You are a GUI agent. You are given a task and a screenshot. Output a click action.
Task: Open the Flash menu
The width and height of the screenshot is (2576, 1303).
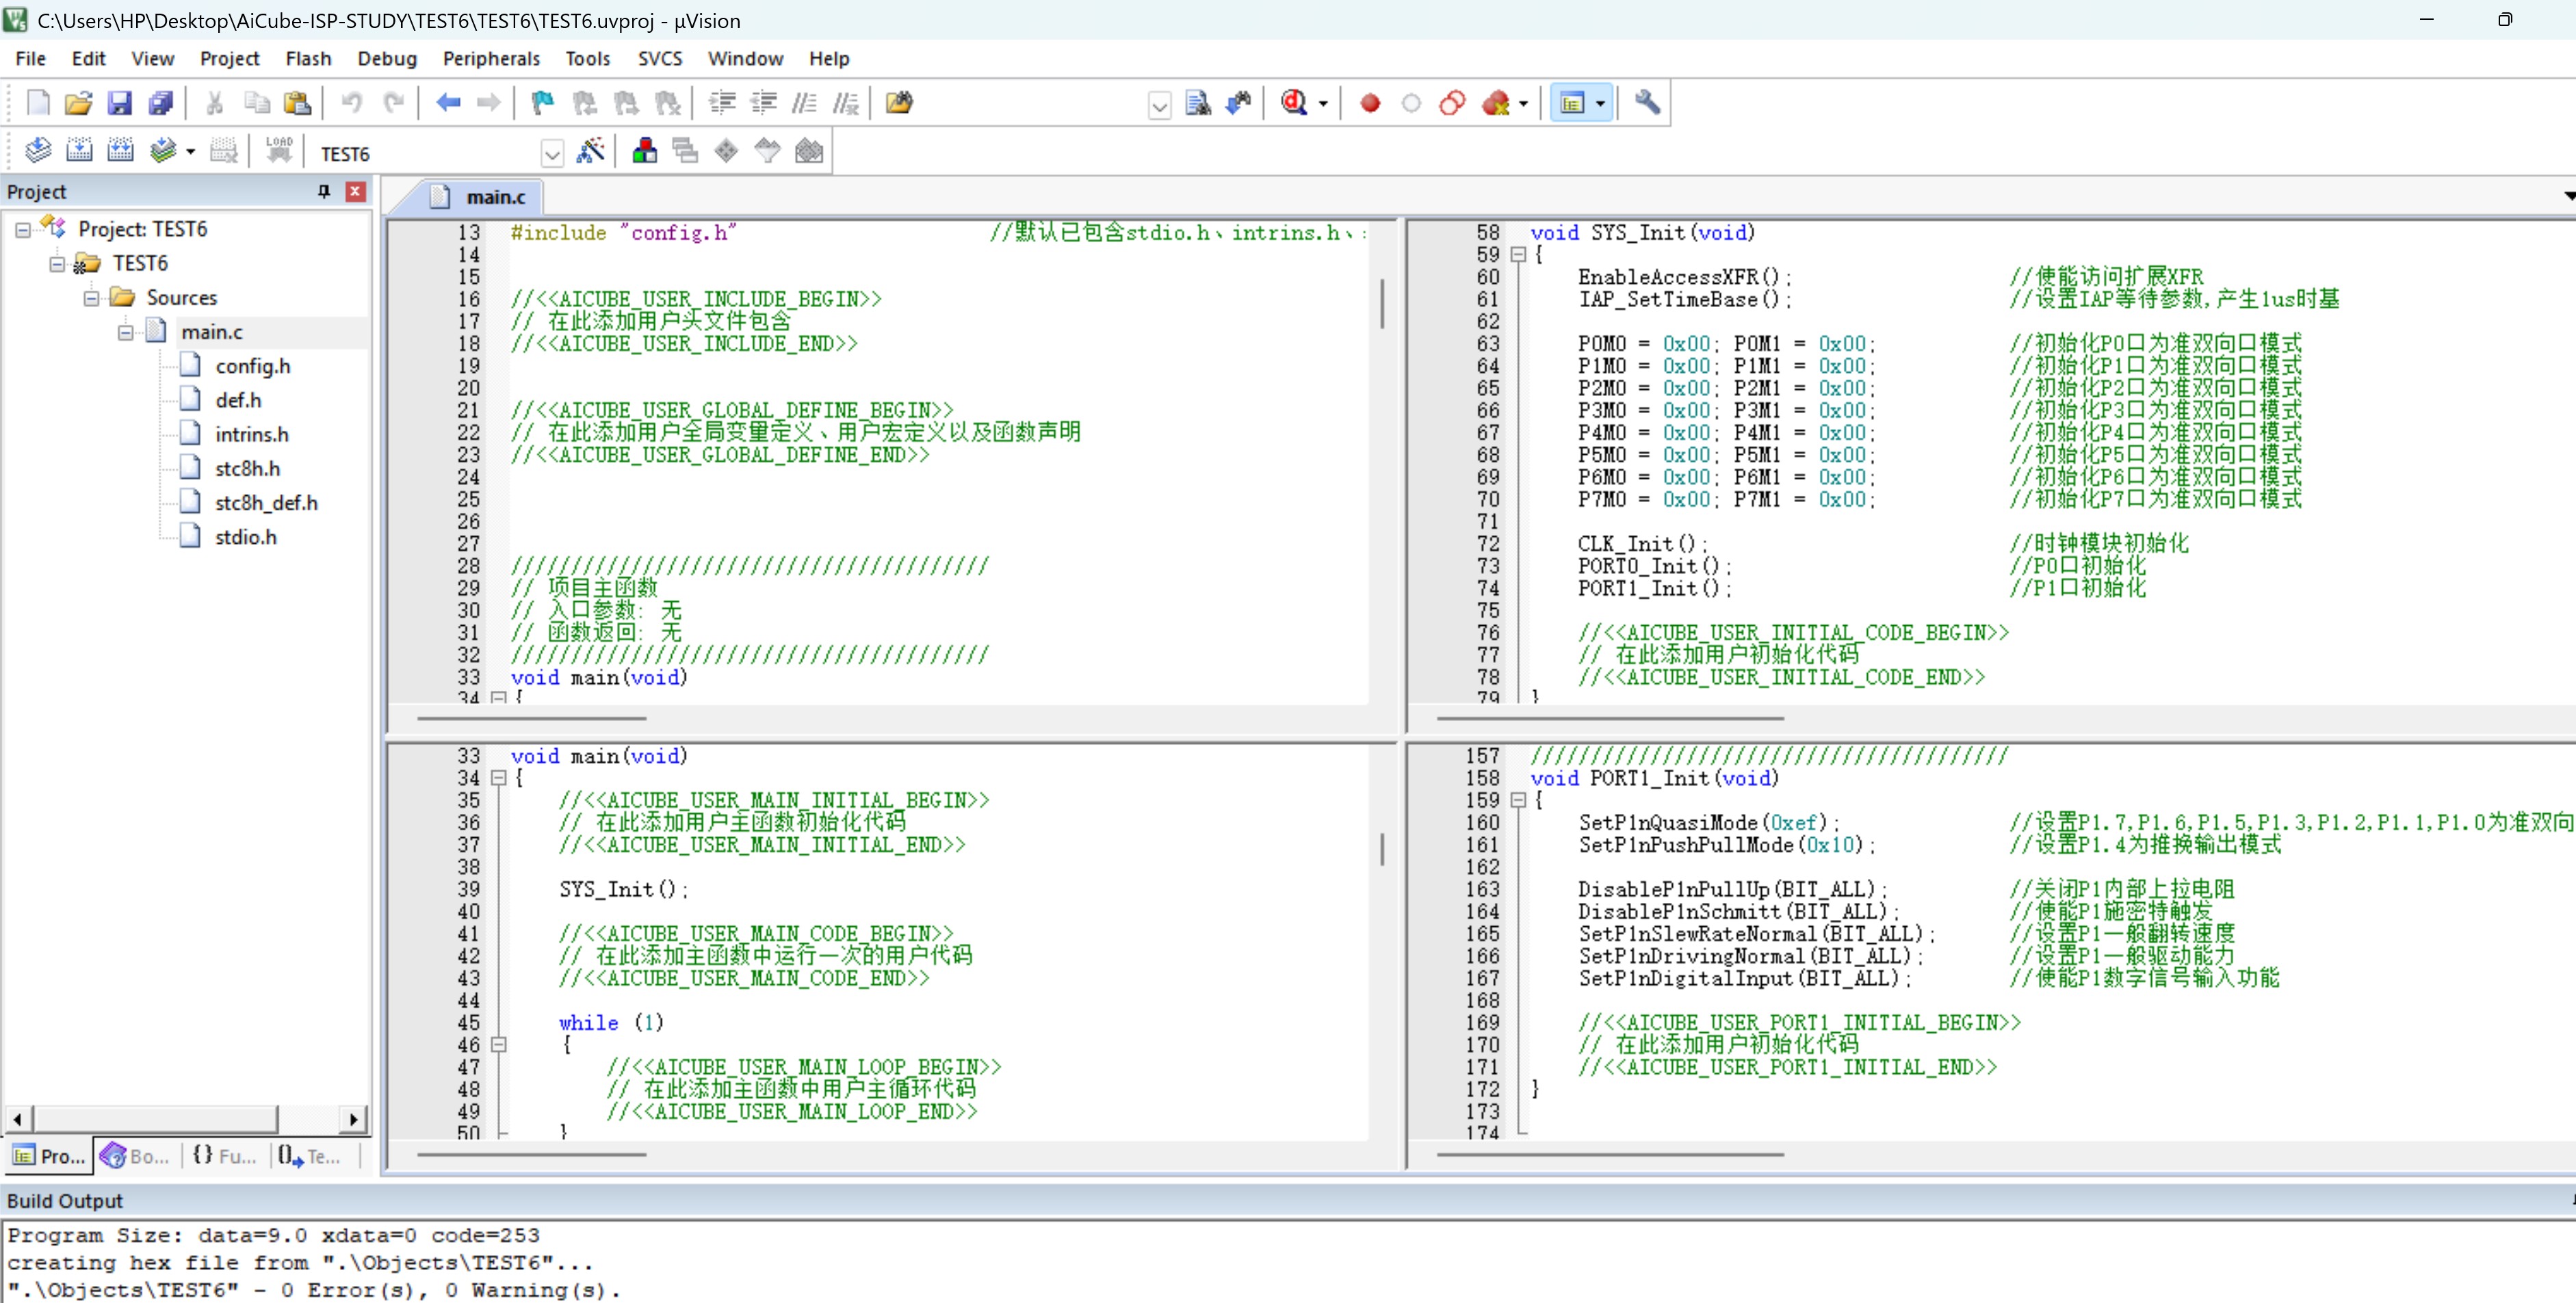pos(308,58)
